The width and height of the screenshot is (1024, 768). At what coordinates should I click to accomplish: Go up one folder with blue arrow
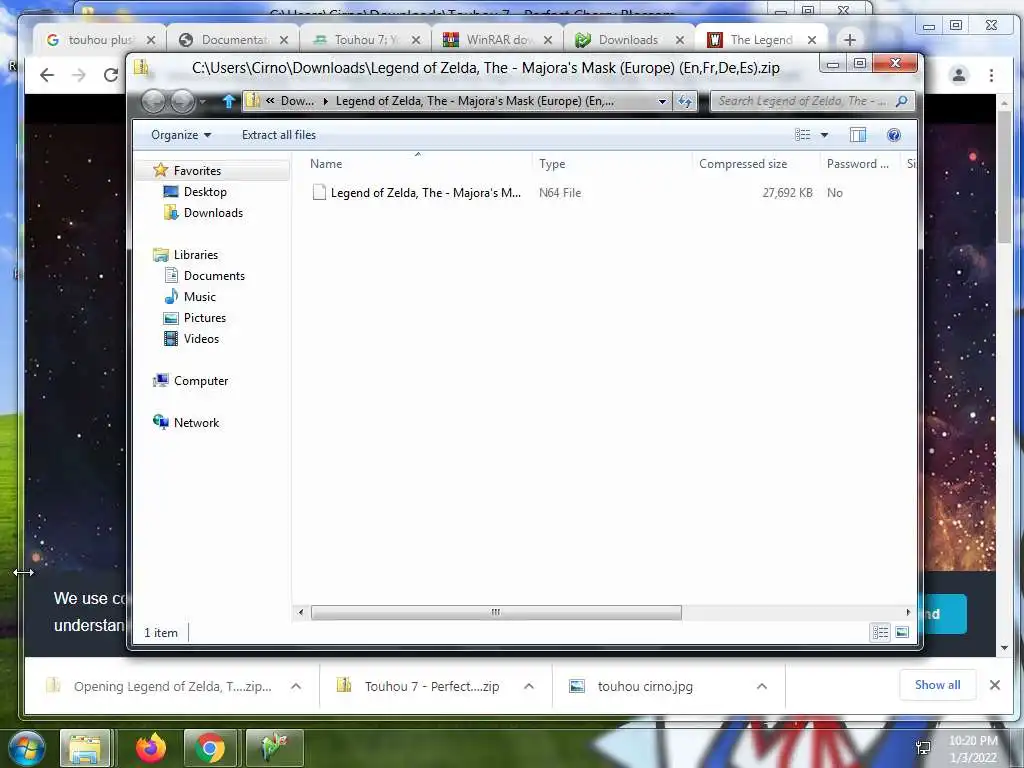pos(229,101)
